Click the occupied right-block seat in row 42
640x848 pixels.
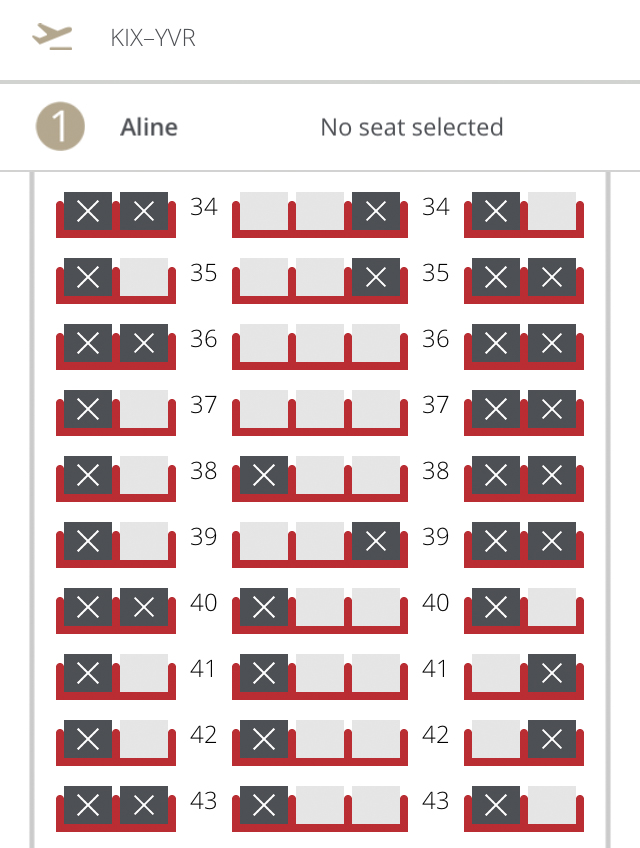[552, 739]
